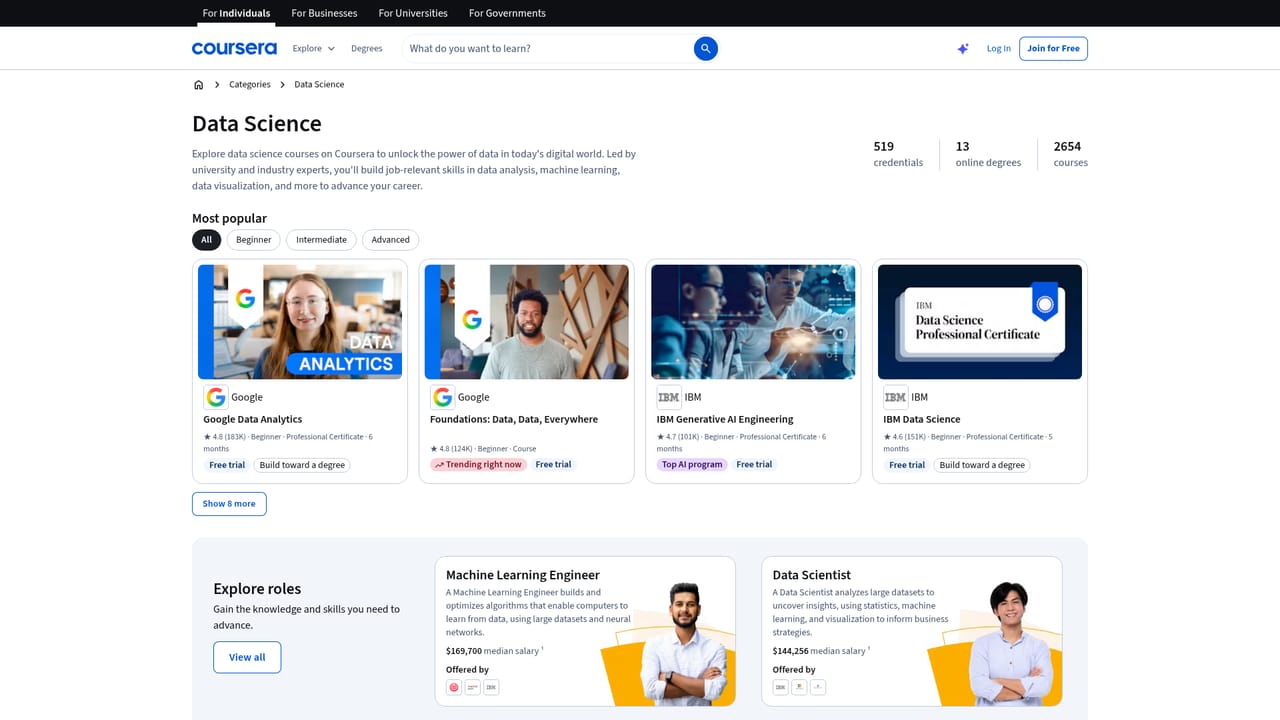Click View all roles button

[x=247, y=657]
